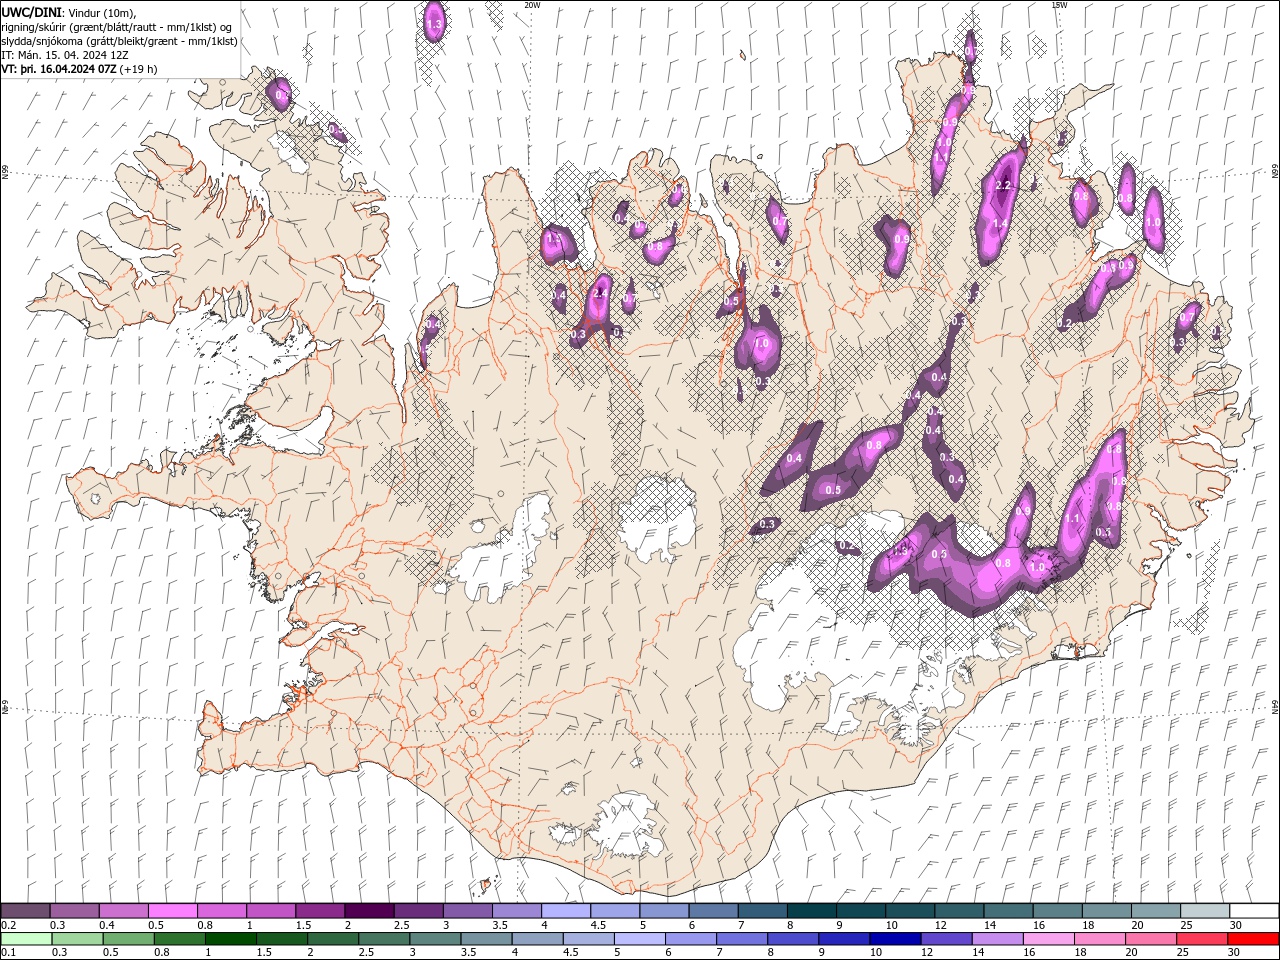
Task: Click the '2.2' snowfall value on the map
Action: [1005, 186]
